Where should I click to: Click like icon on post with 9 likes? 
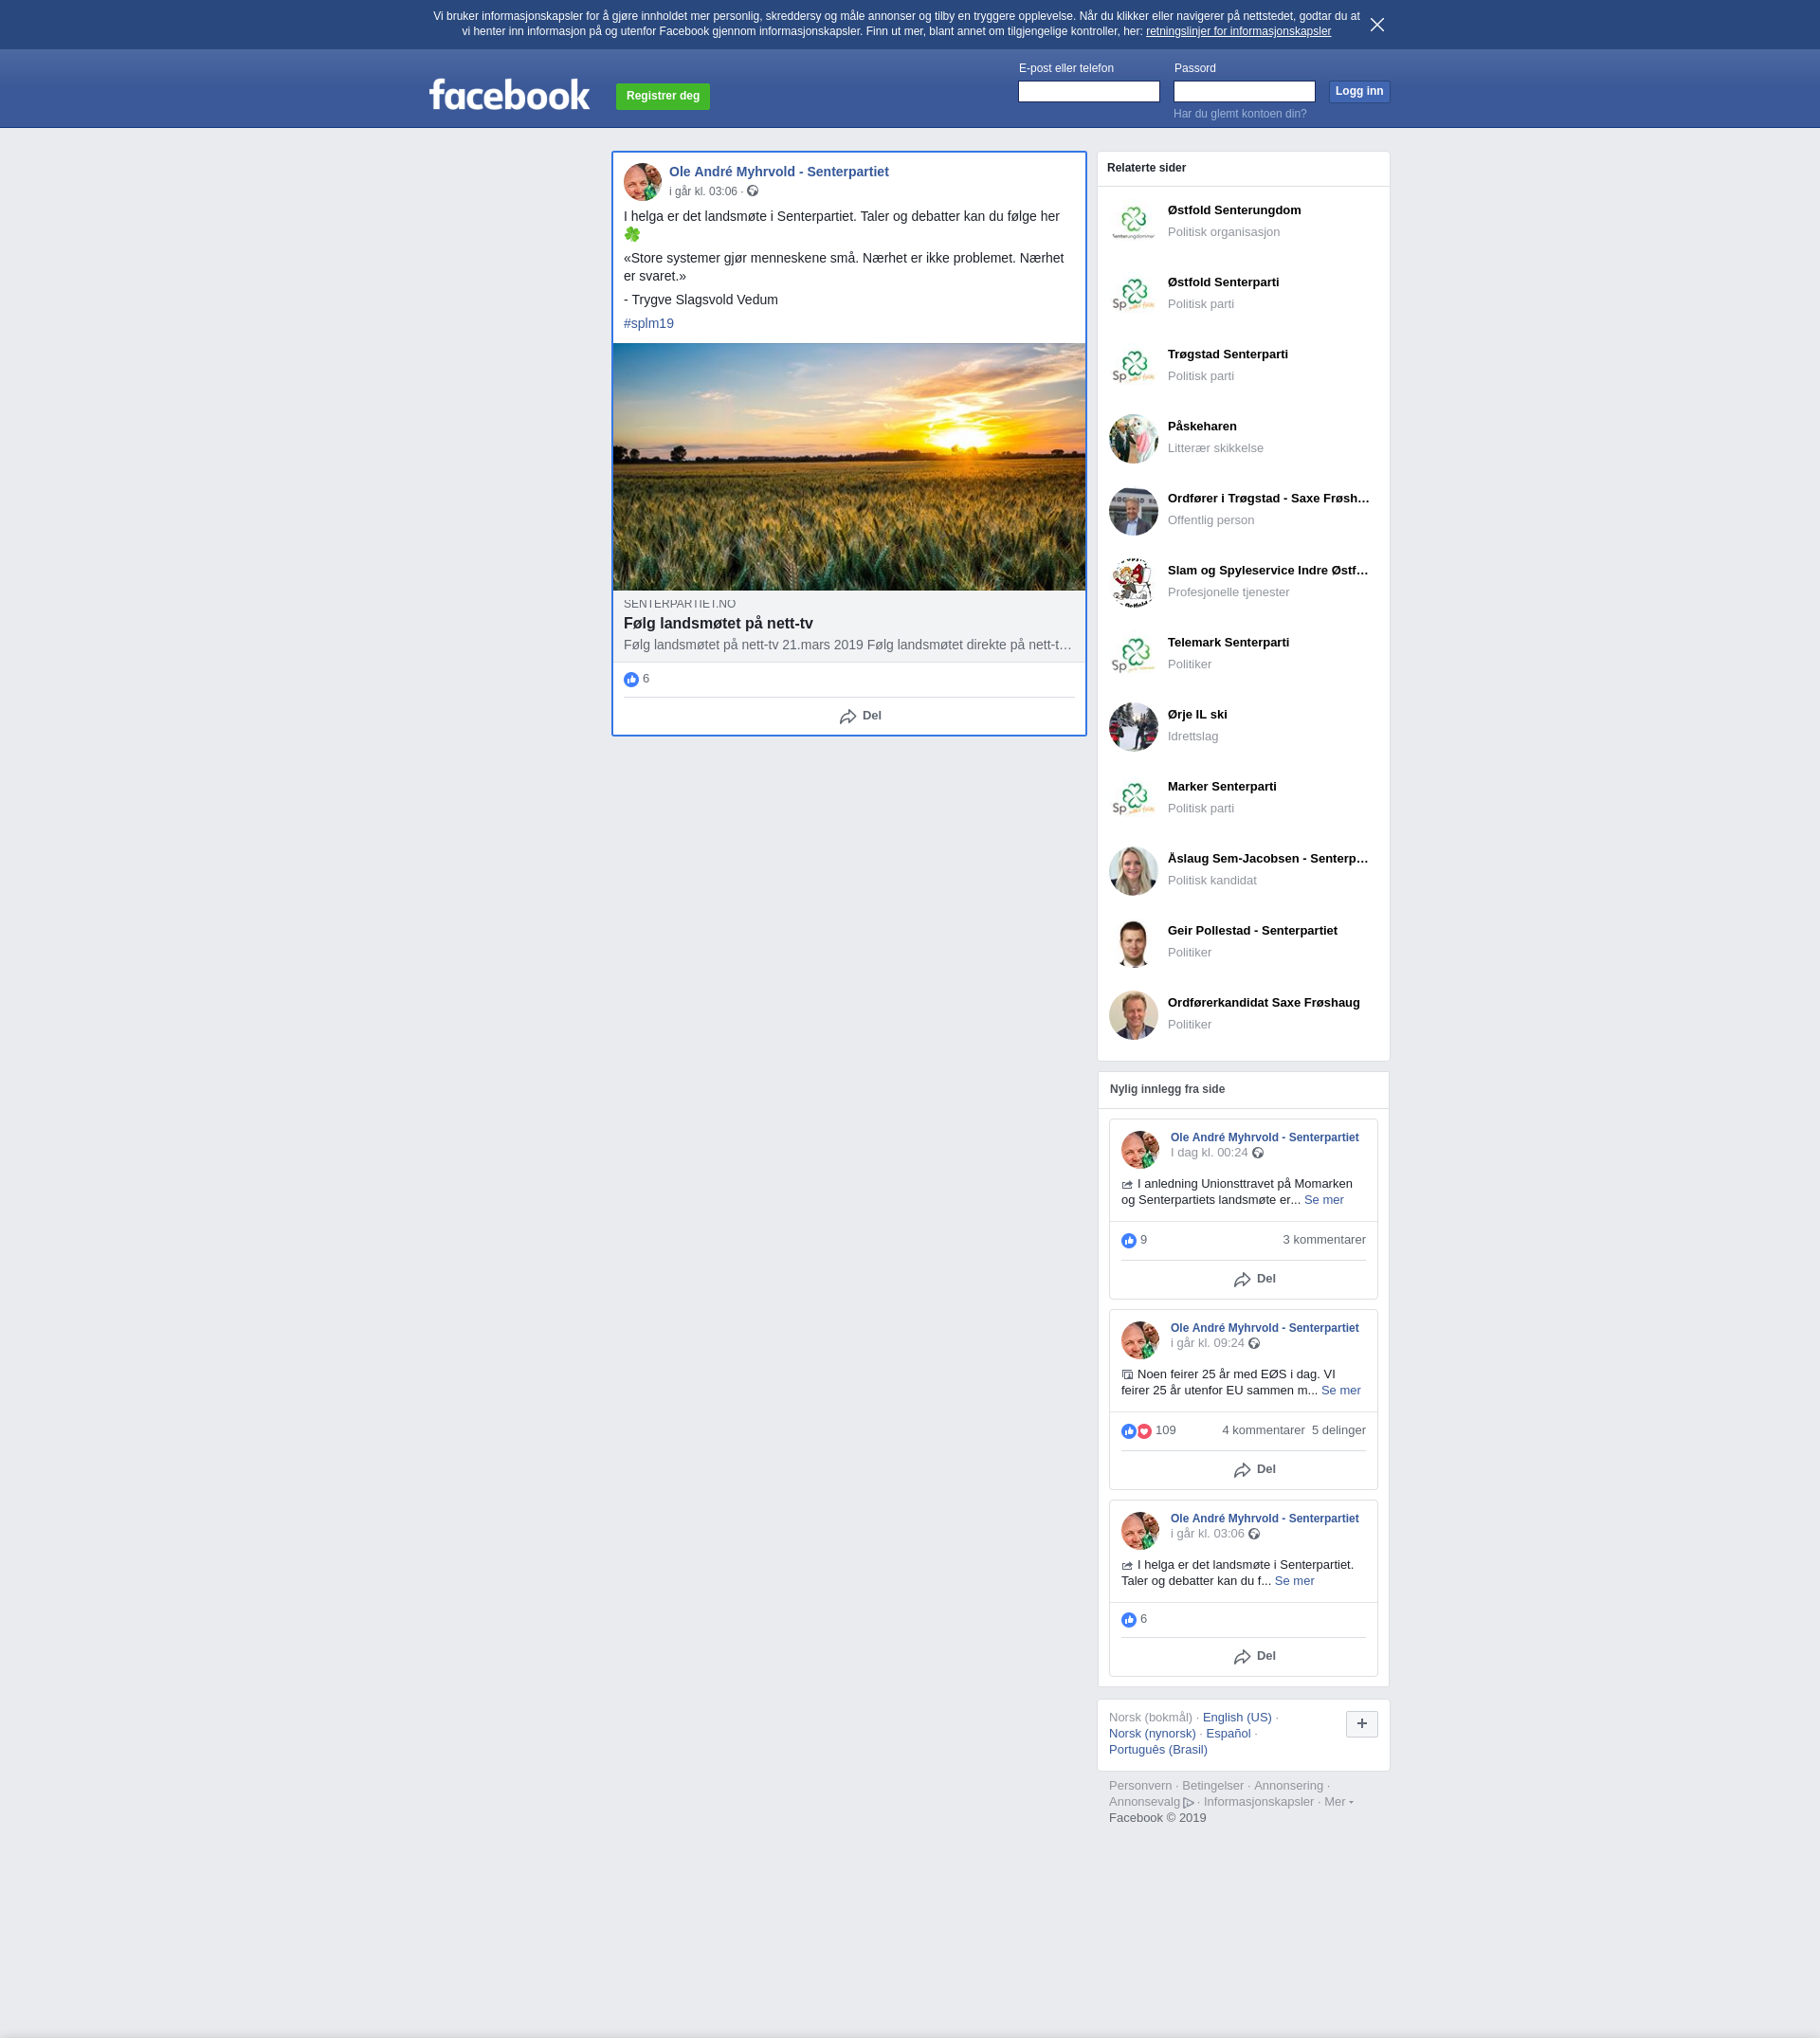[x=1129, y=1240]
